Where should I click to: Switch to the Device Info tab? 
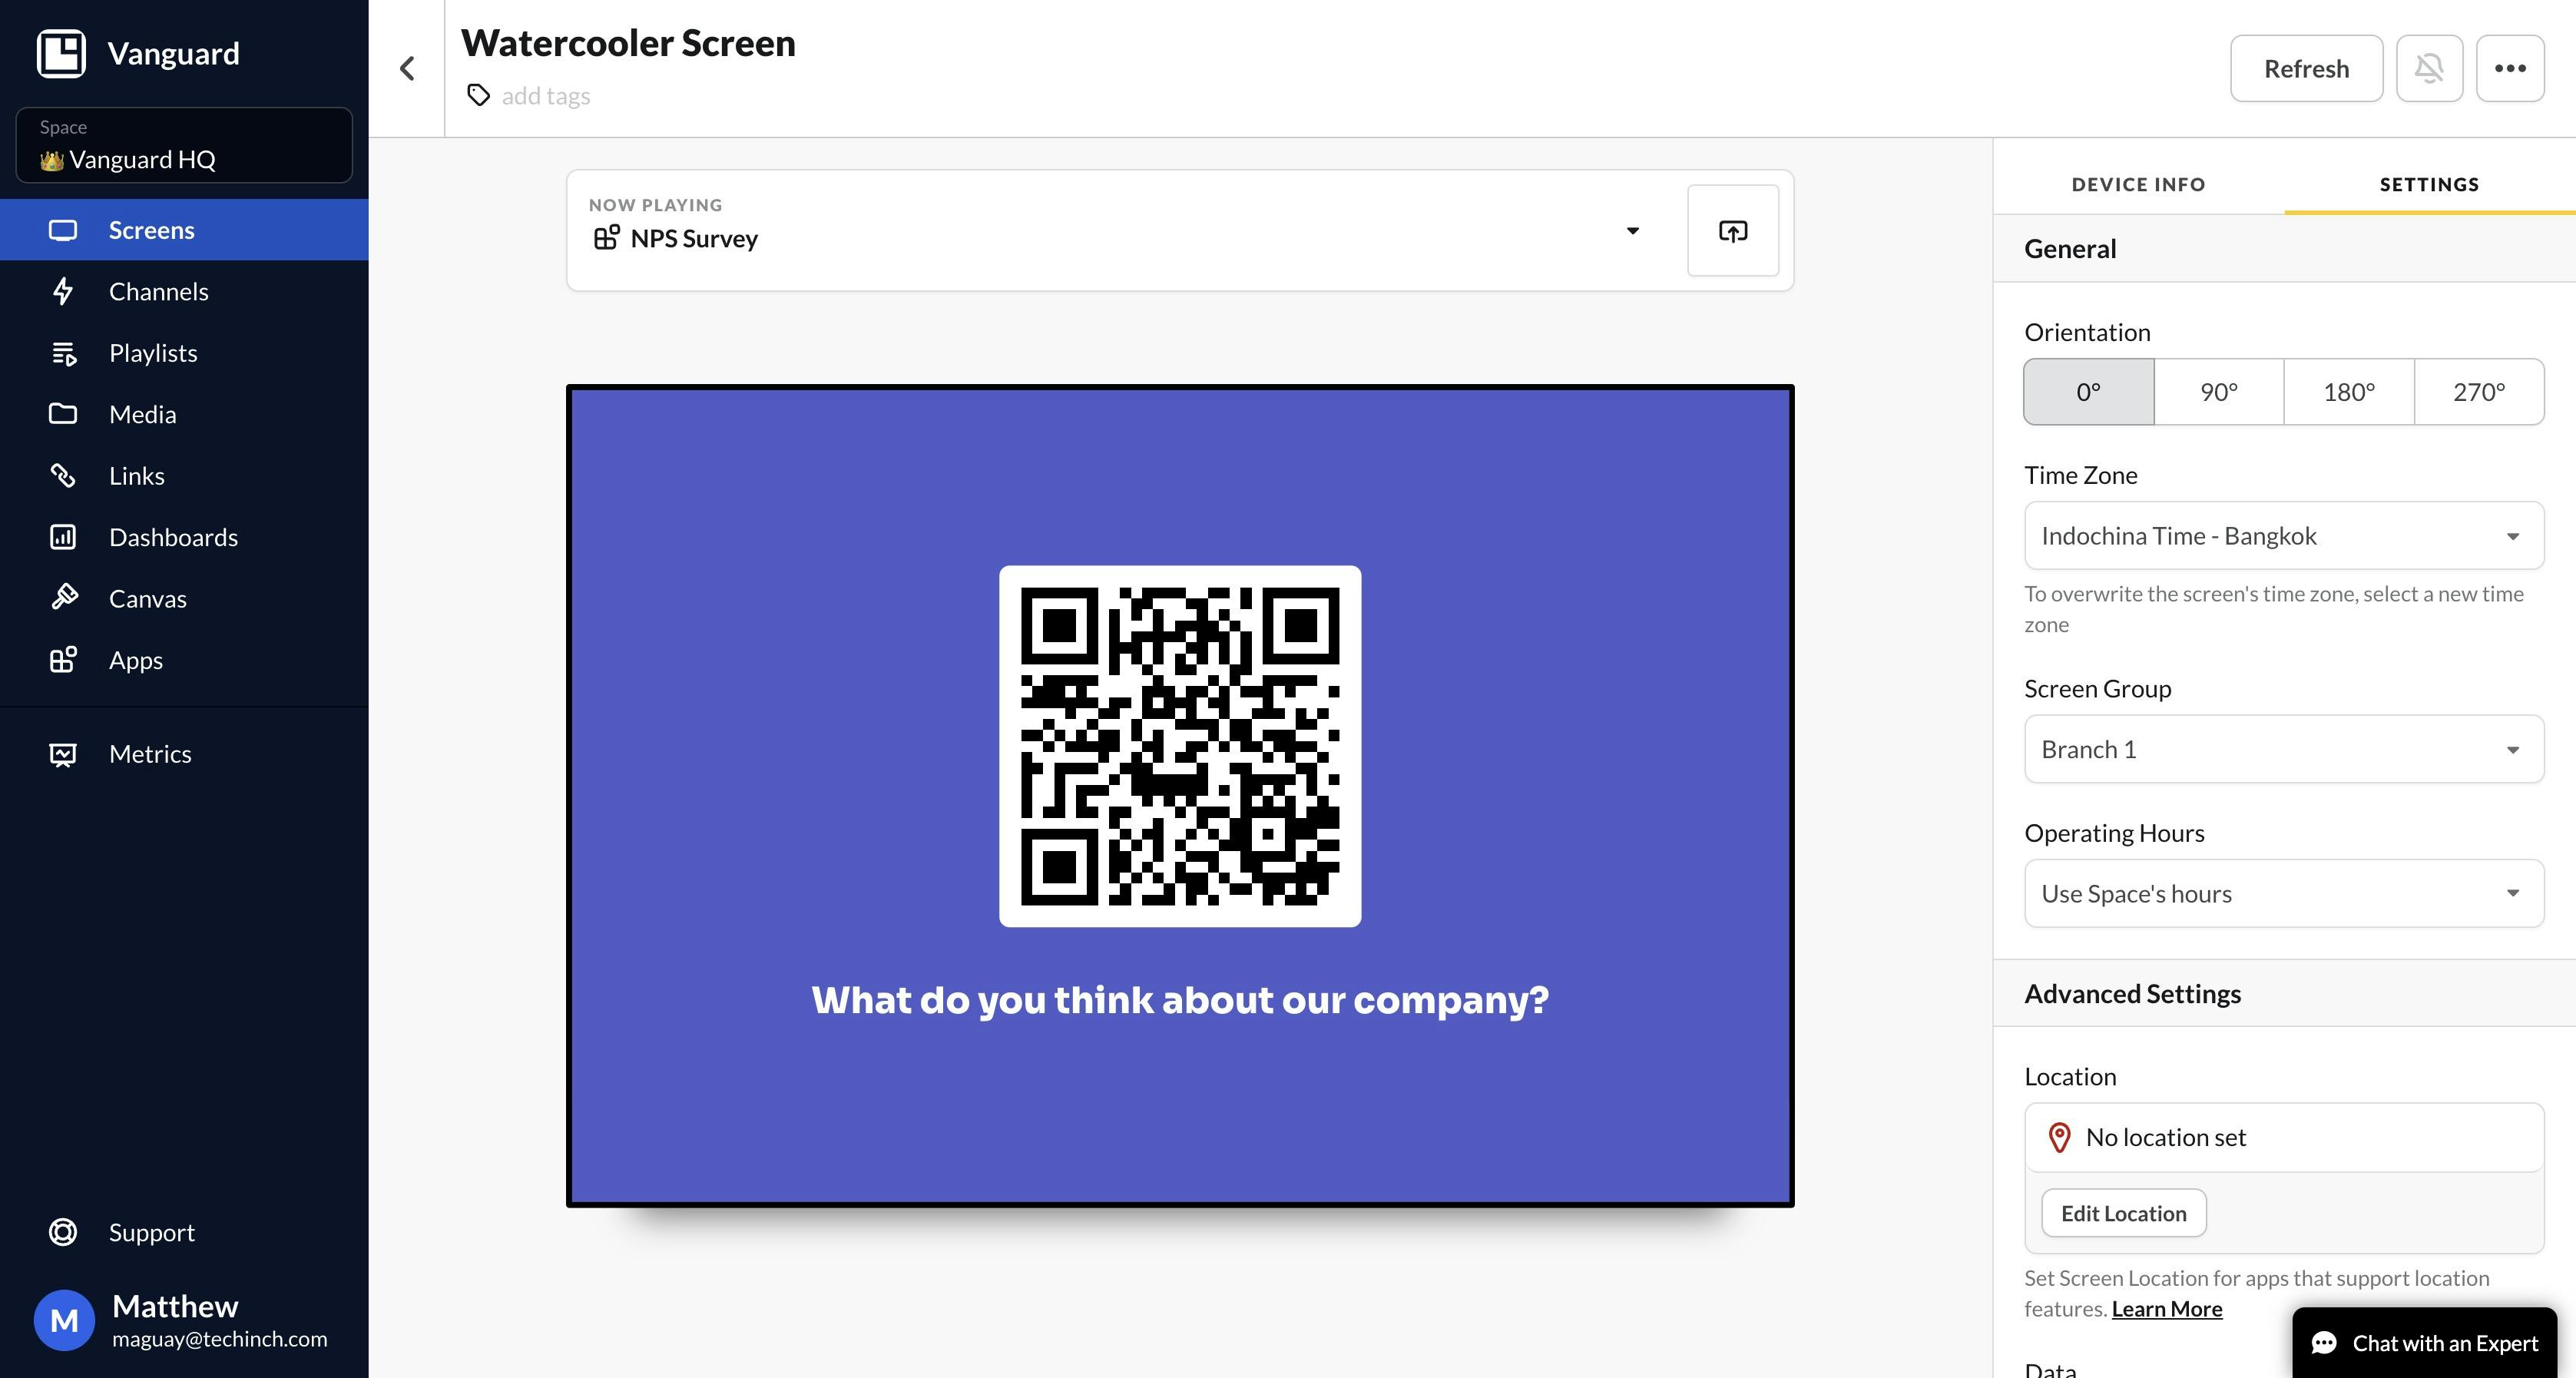pyautogui.click(x=2138, y=184)
